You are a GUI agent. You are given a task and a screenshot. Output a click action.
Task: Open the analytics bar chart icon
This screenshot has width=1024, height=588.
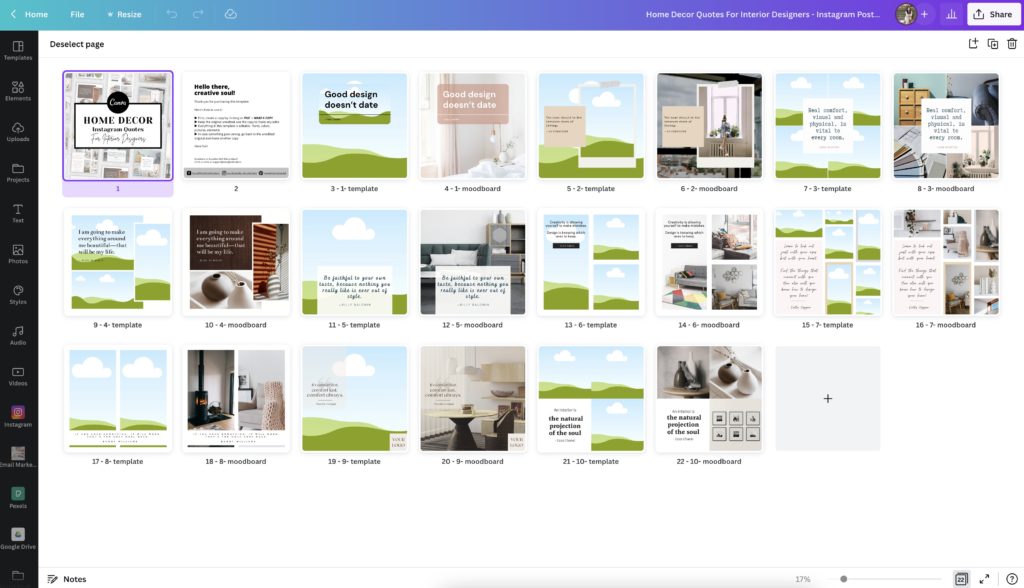pyautogui.click(x=952, y=14)
